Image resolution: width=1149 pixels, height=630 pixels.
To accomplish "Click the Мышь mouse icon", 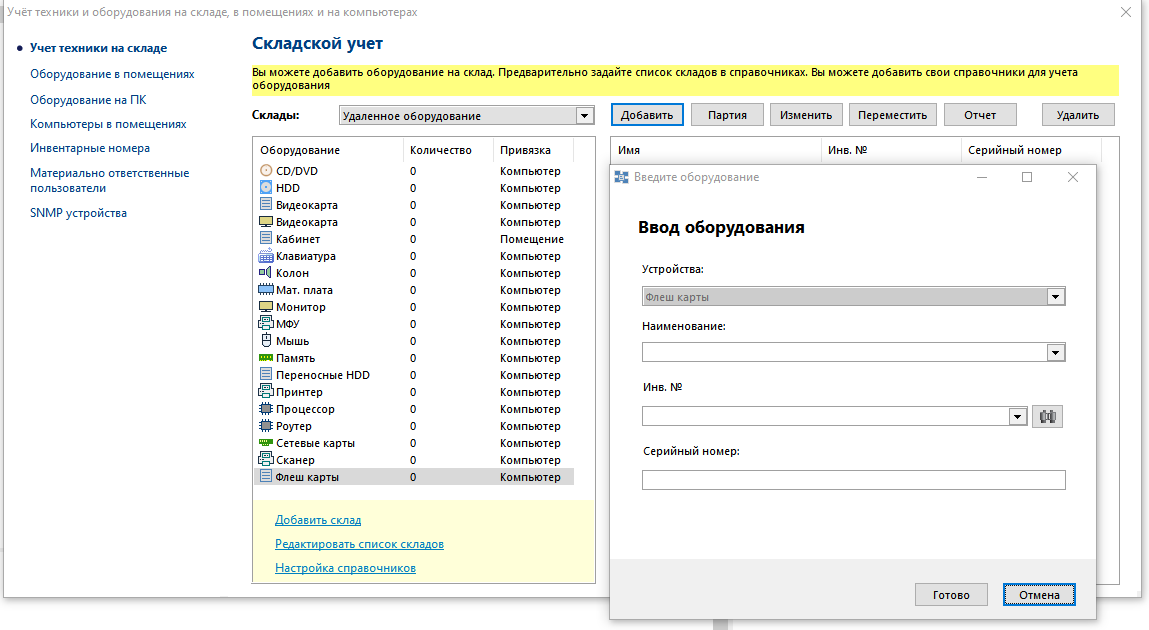I will [x=266, y=341].
